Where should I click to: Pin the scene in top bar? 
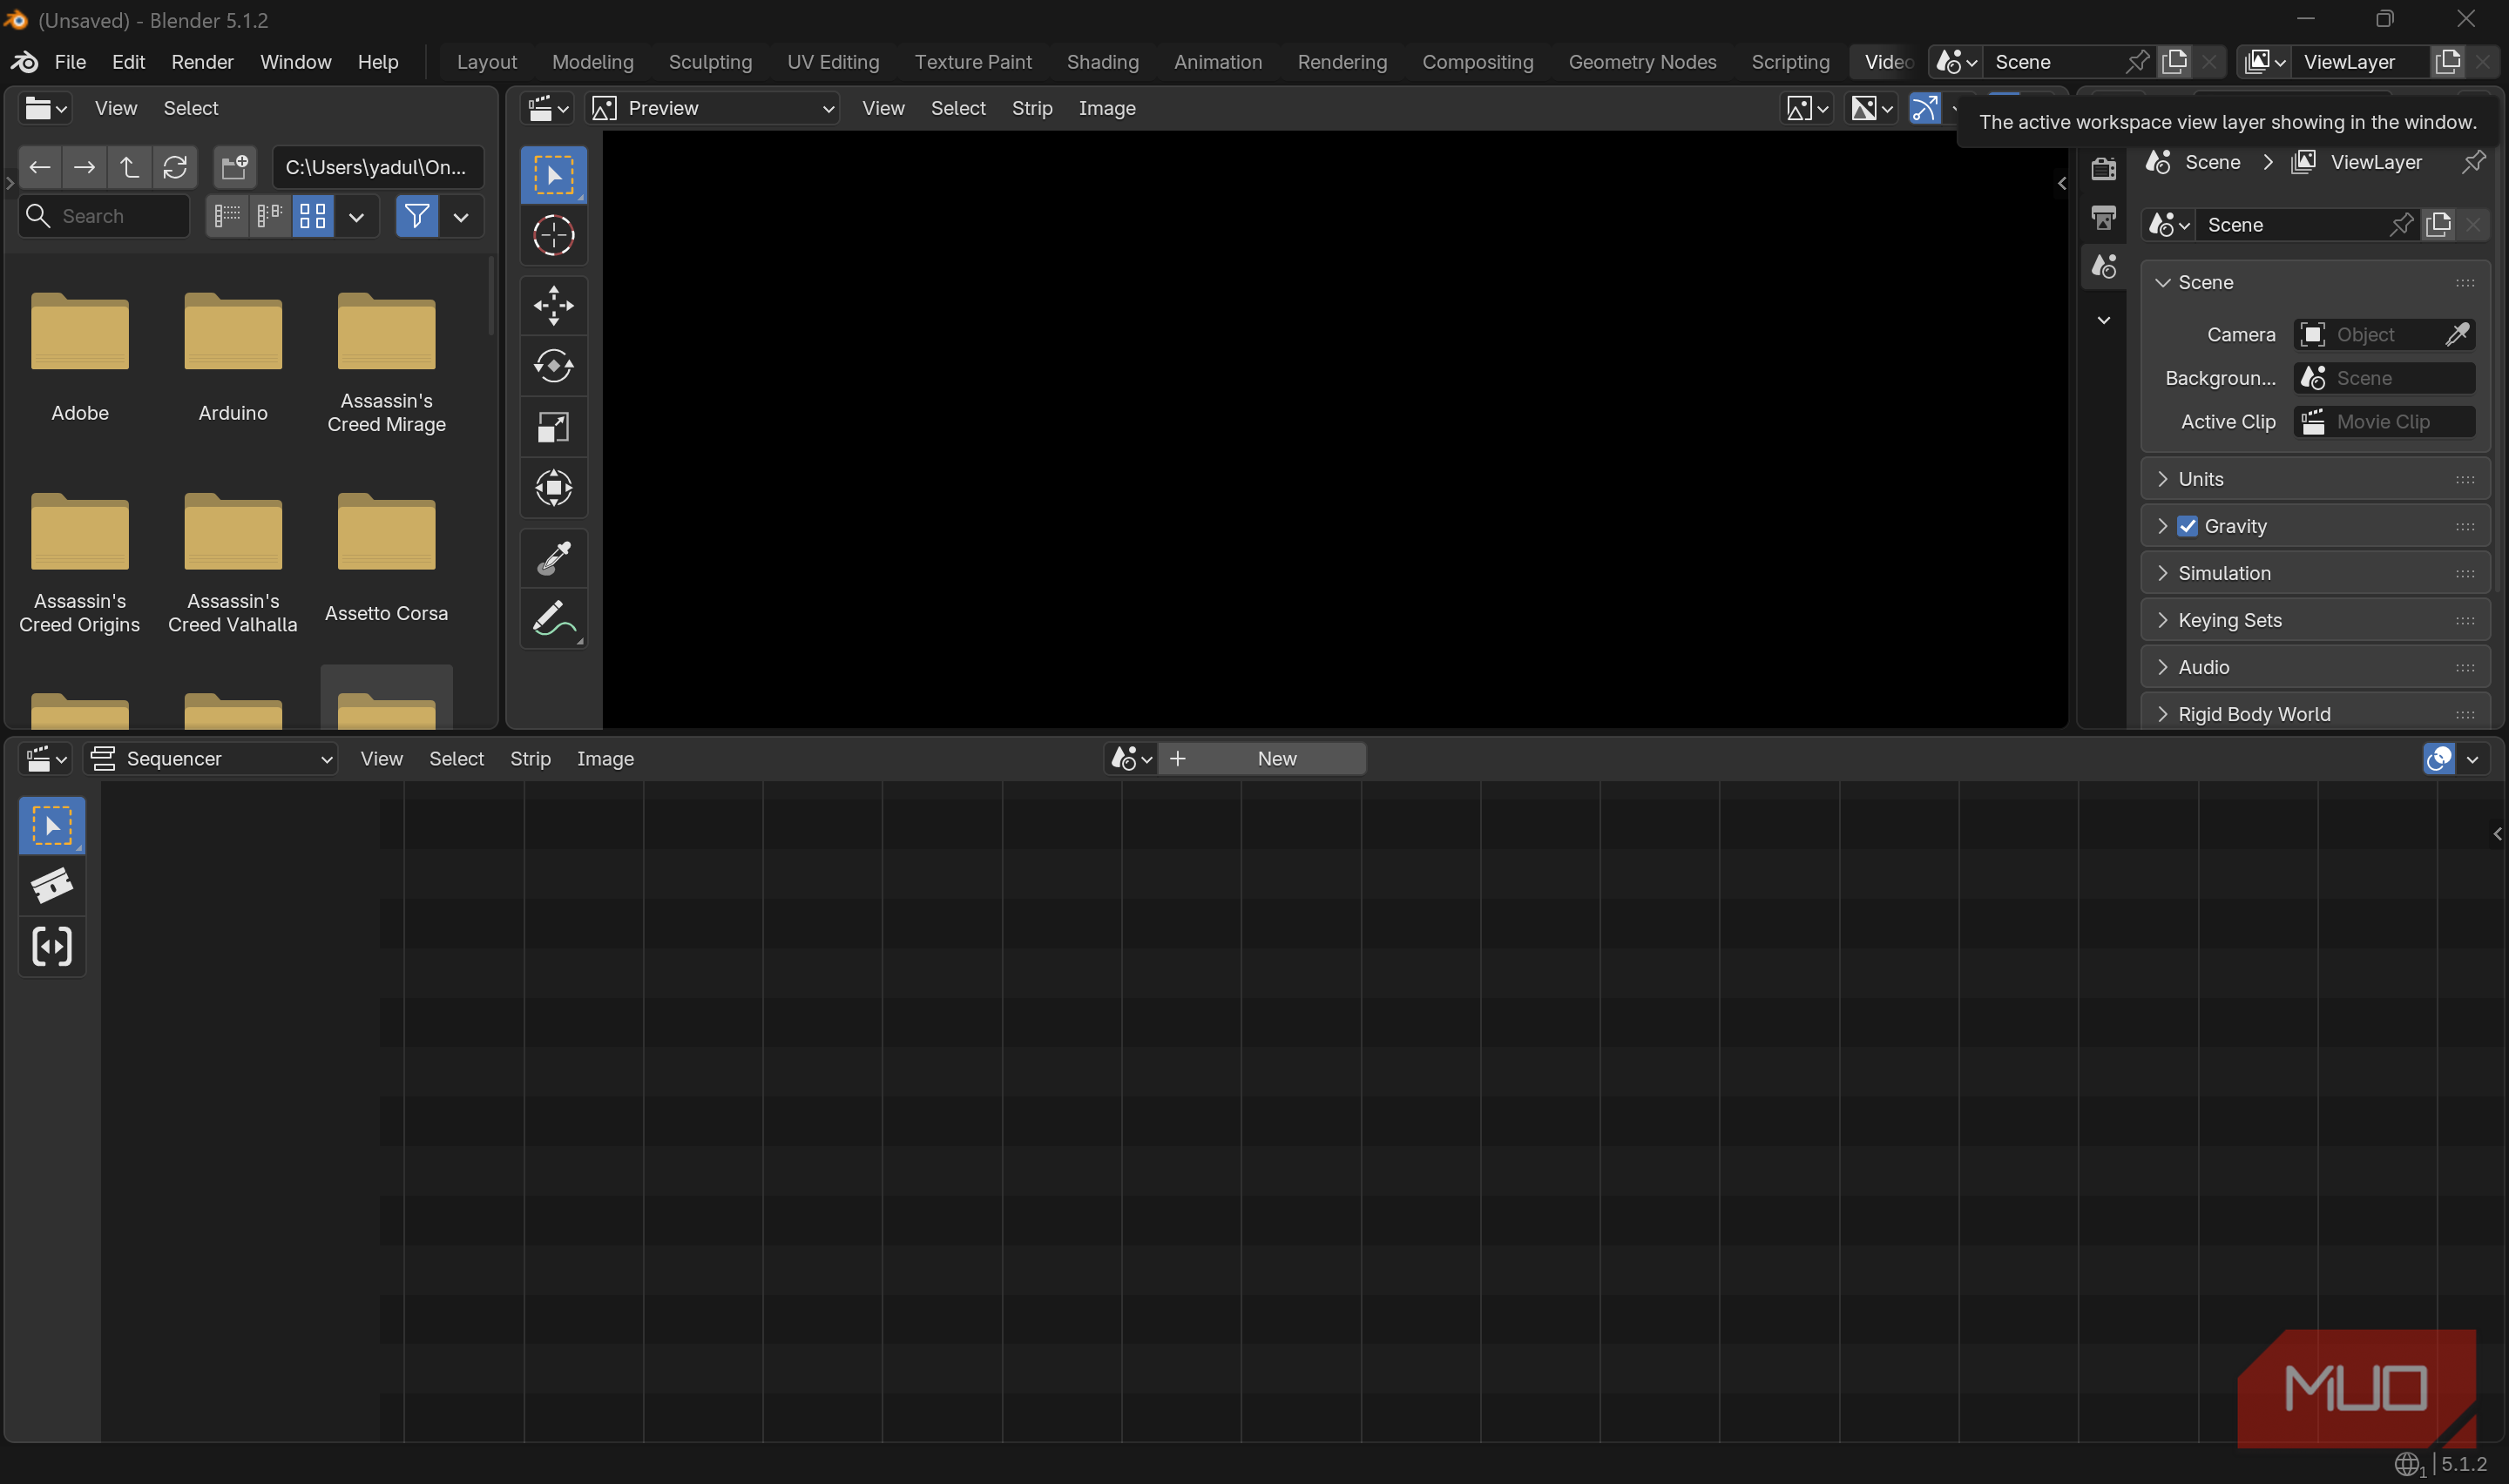(2136, 62)
